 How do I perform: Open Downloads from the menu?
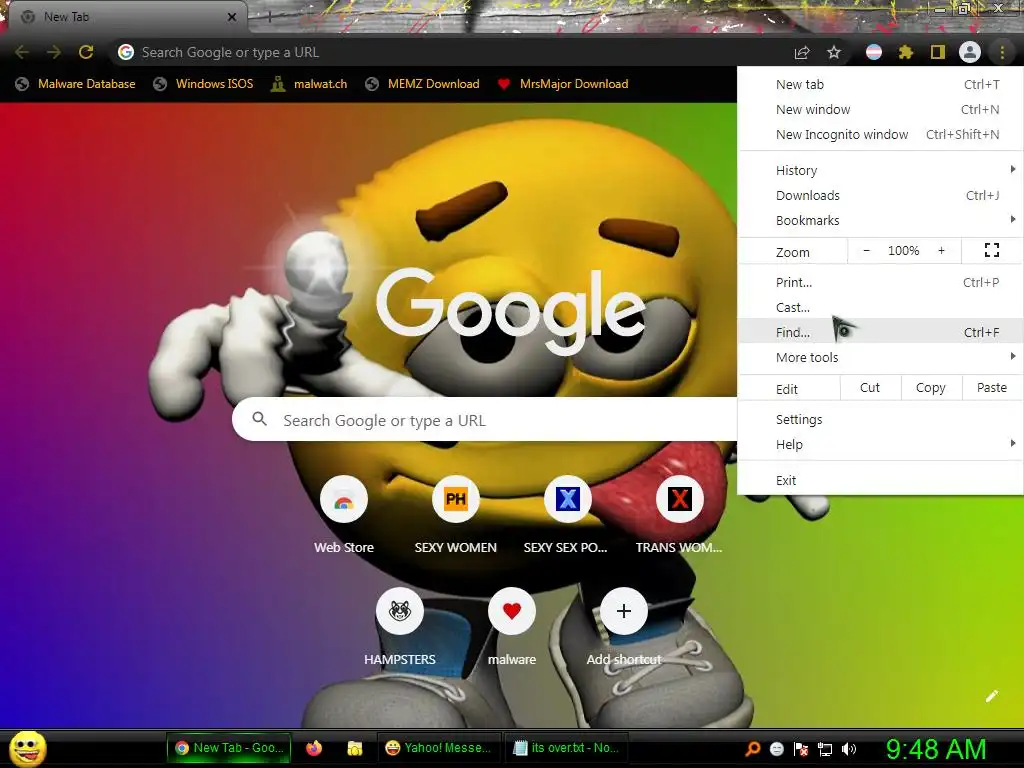(x=880, y=195)
